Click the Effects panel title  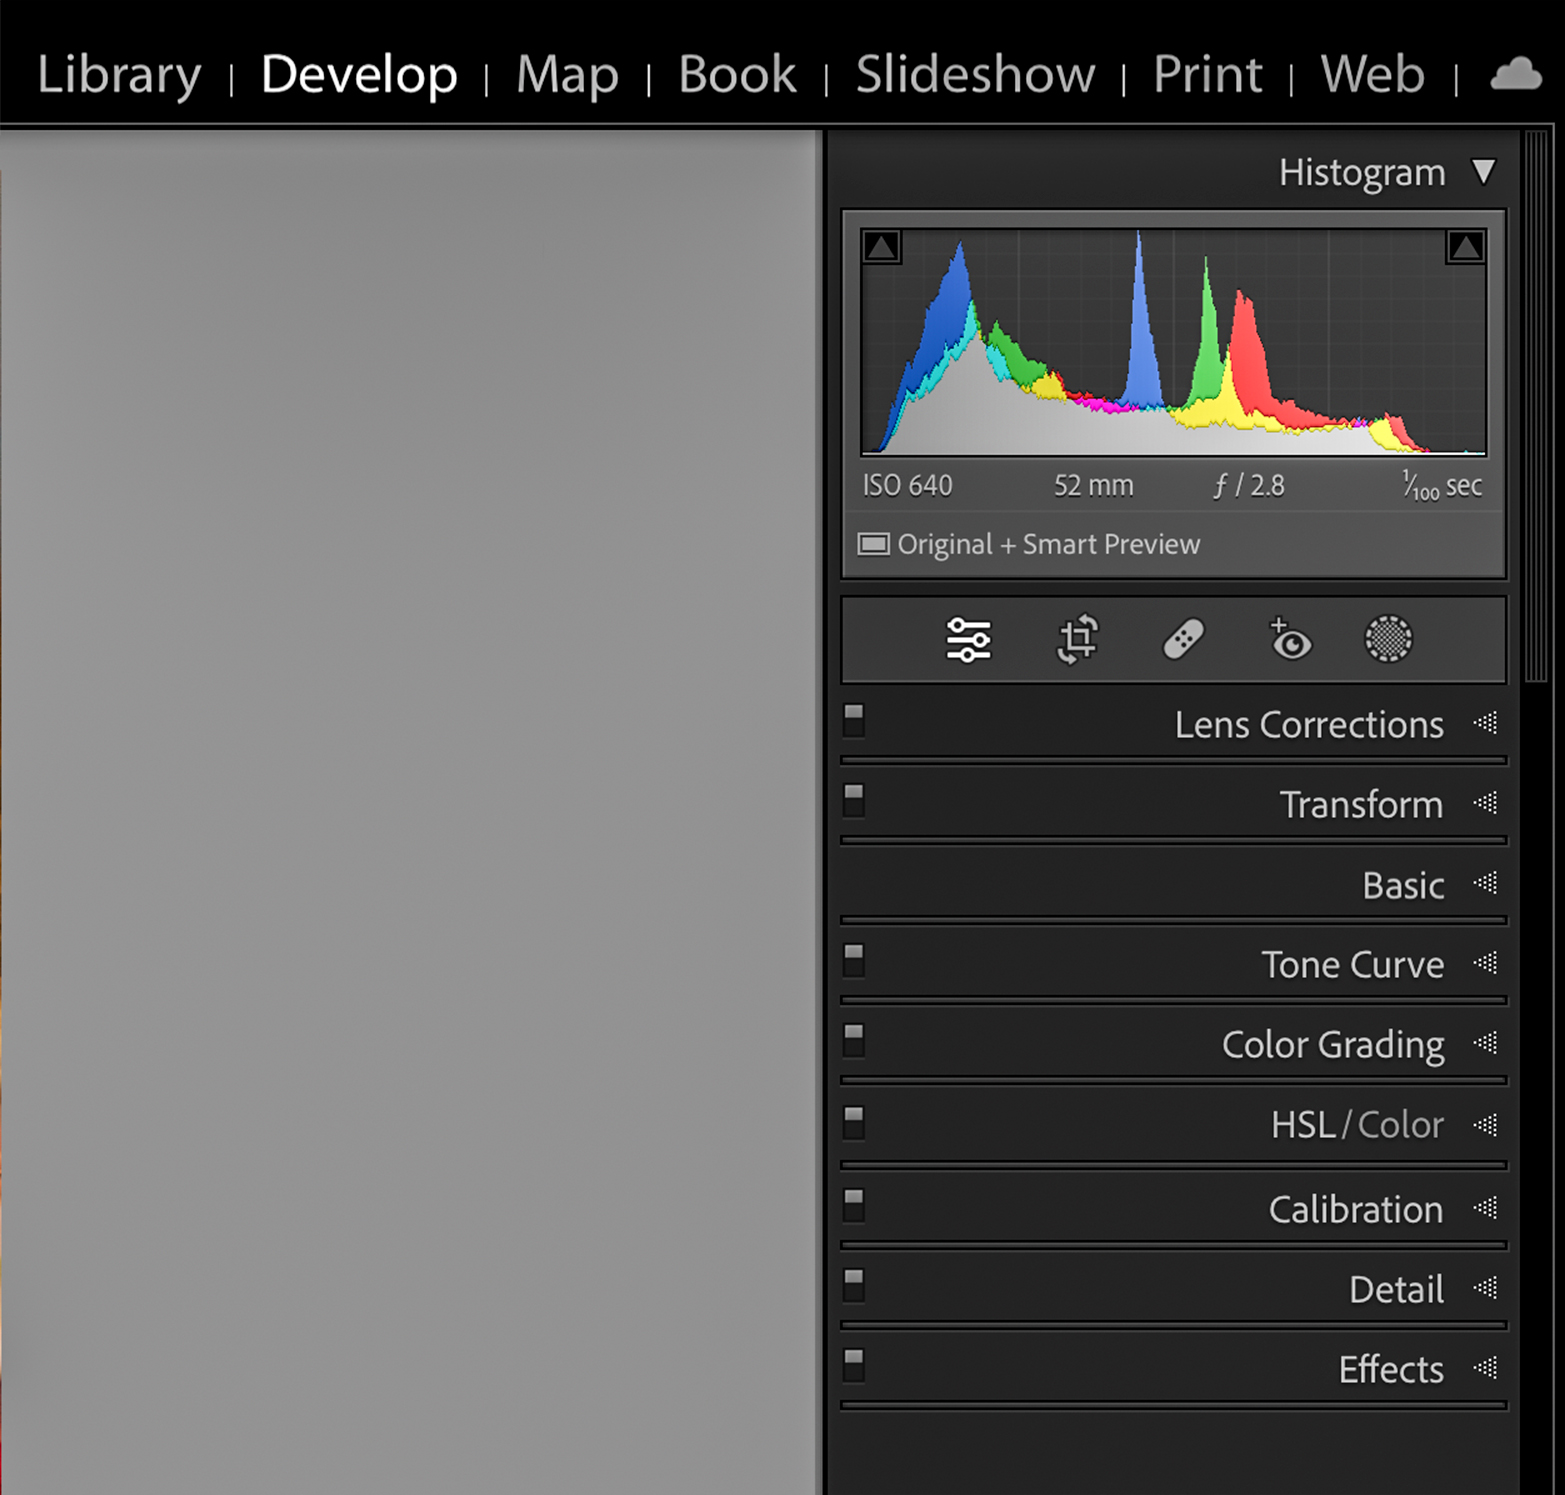(1391, 1369)
